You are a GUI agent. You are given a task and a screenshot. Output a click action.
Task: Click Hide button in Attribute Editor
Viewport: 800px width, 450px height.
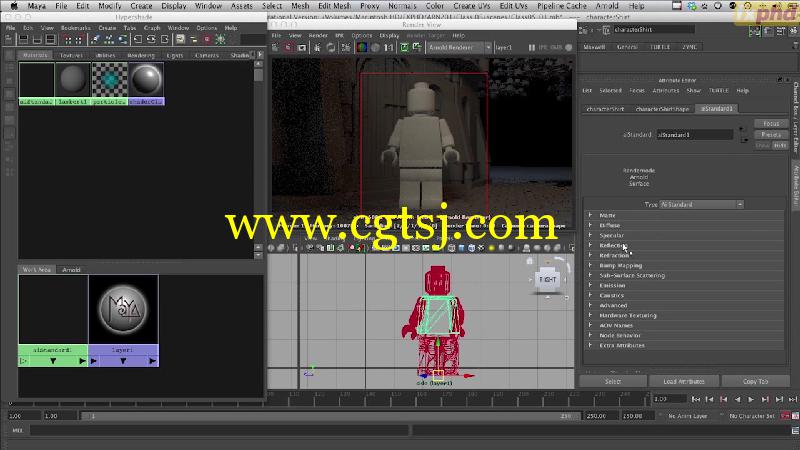(x=781, y=145)
